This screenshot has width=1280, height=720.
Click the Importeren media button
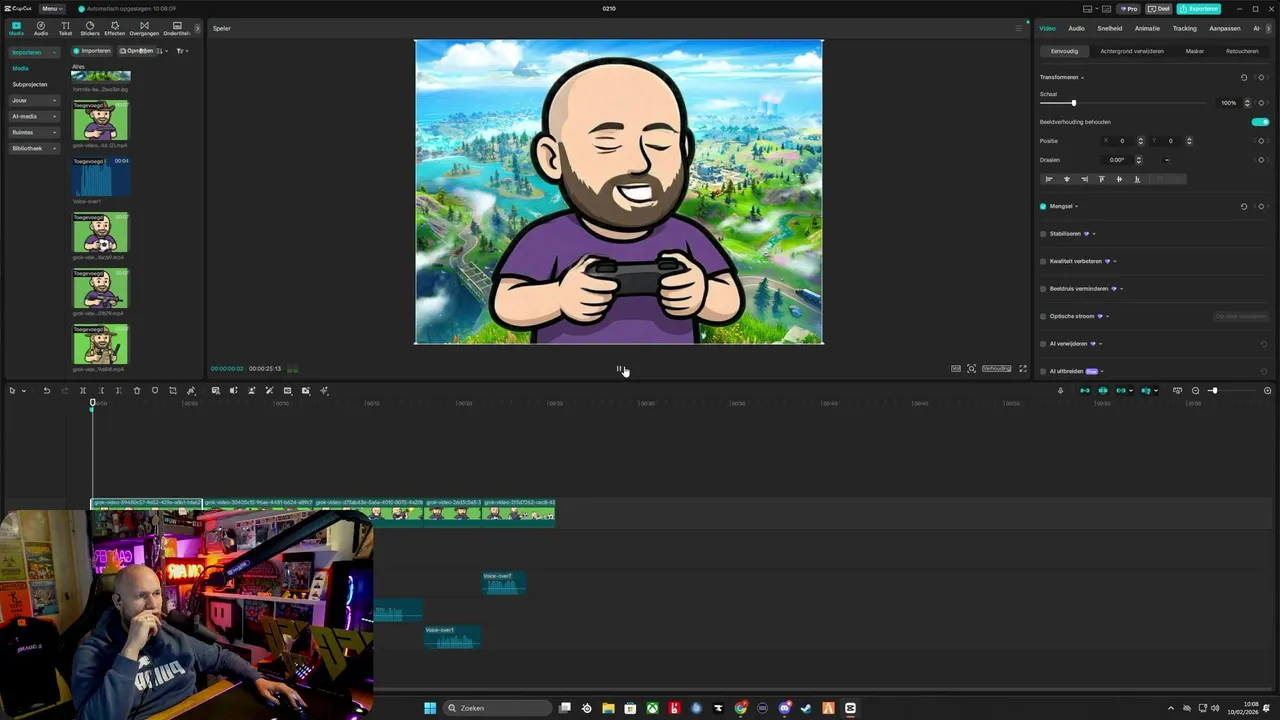(92, 51)
